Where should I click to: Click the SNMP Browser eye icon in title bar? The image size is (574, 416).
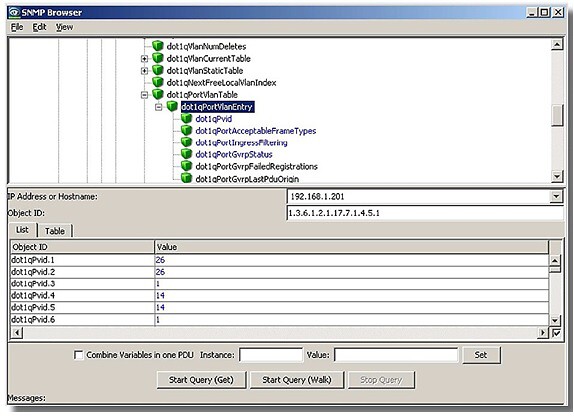click(x=14, y=12)
